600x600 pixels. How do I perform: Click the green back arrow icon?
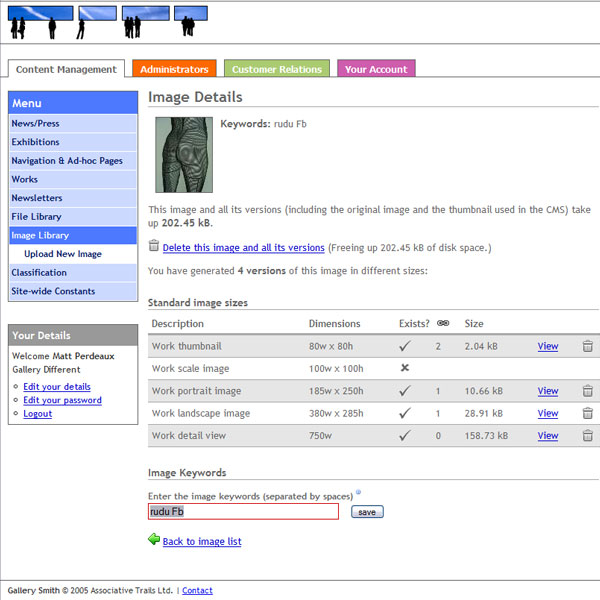click(154, 539)
